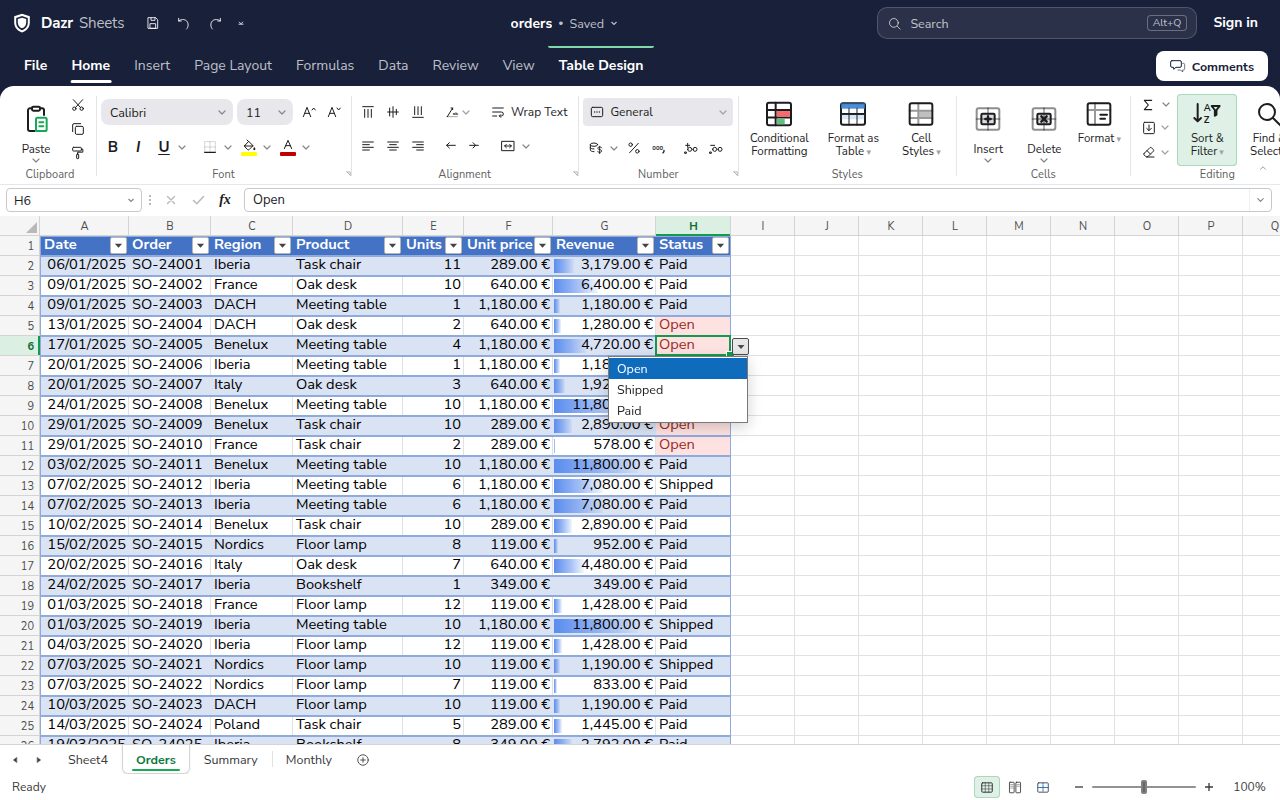The height and width of the screenshot is (800, 1280).
Task: Click the increase indent arrow
Action: pyautogui.click(x=474, y=146)
